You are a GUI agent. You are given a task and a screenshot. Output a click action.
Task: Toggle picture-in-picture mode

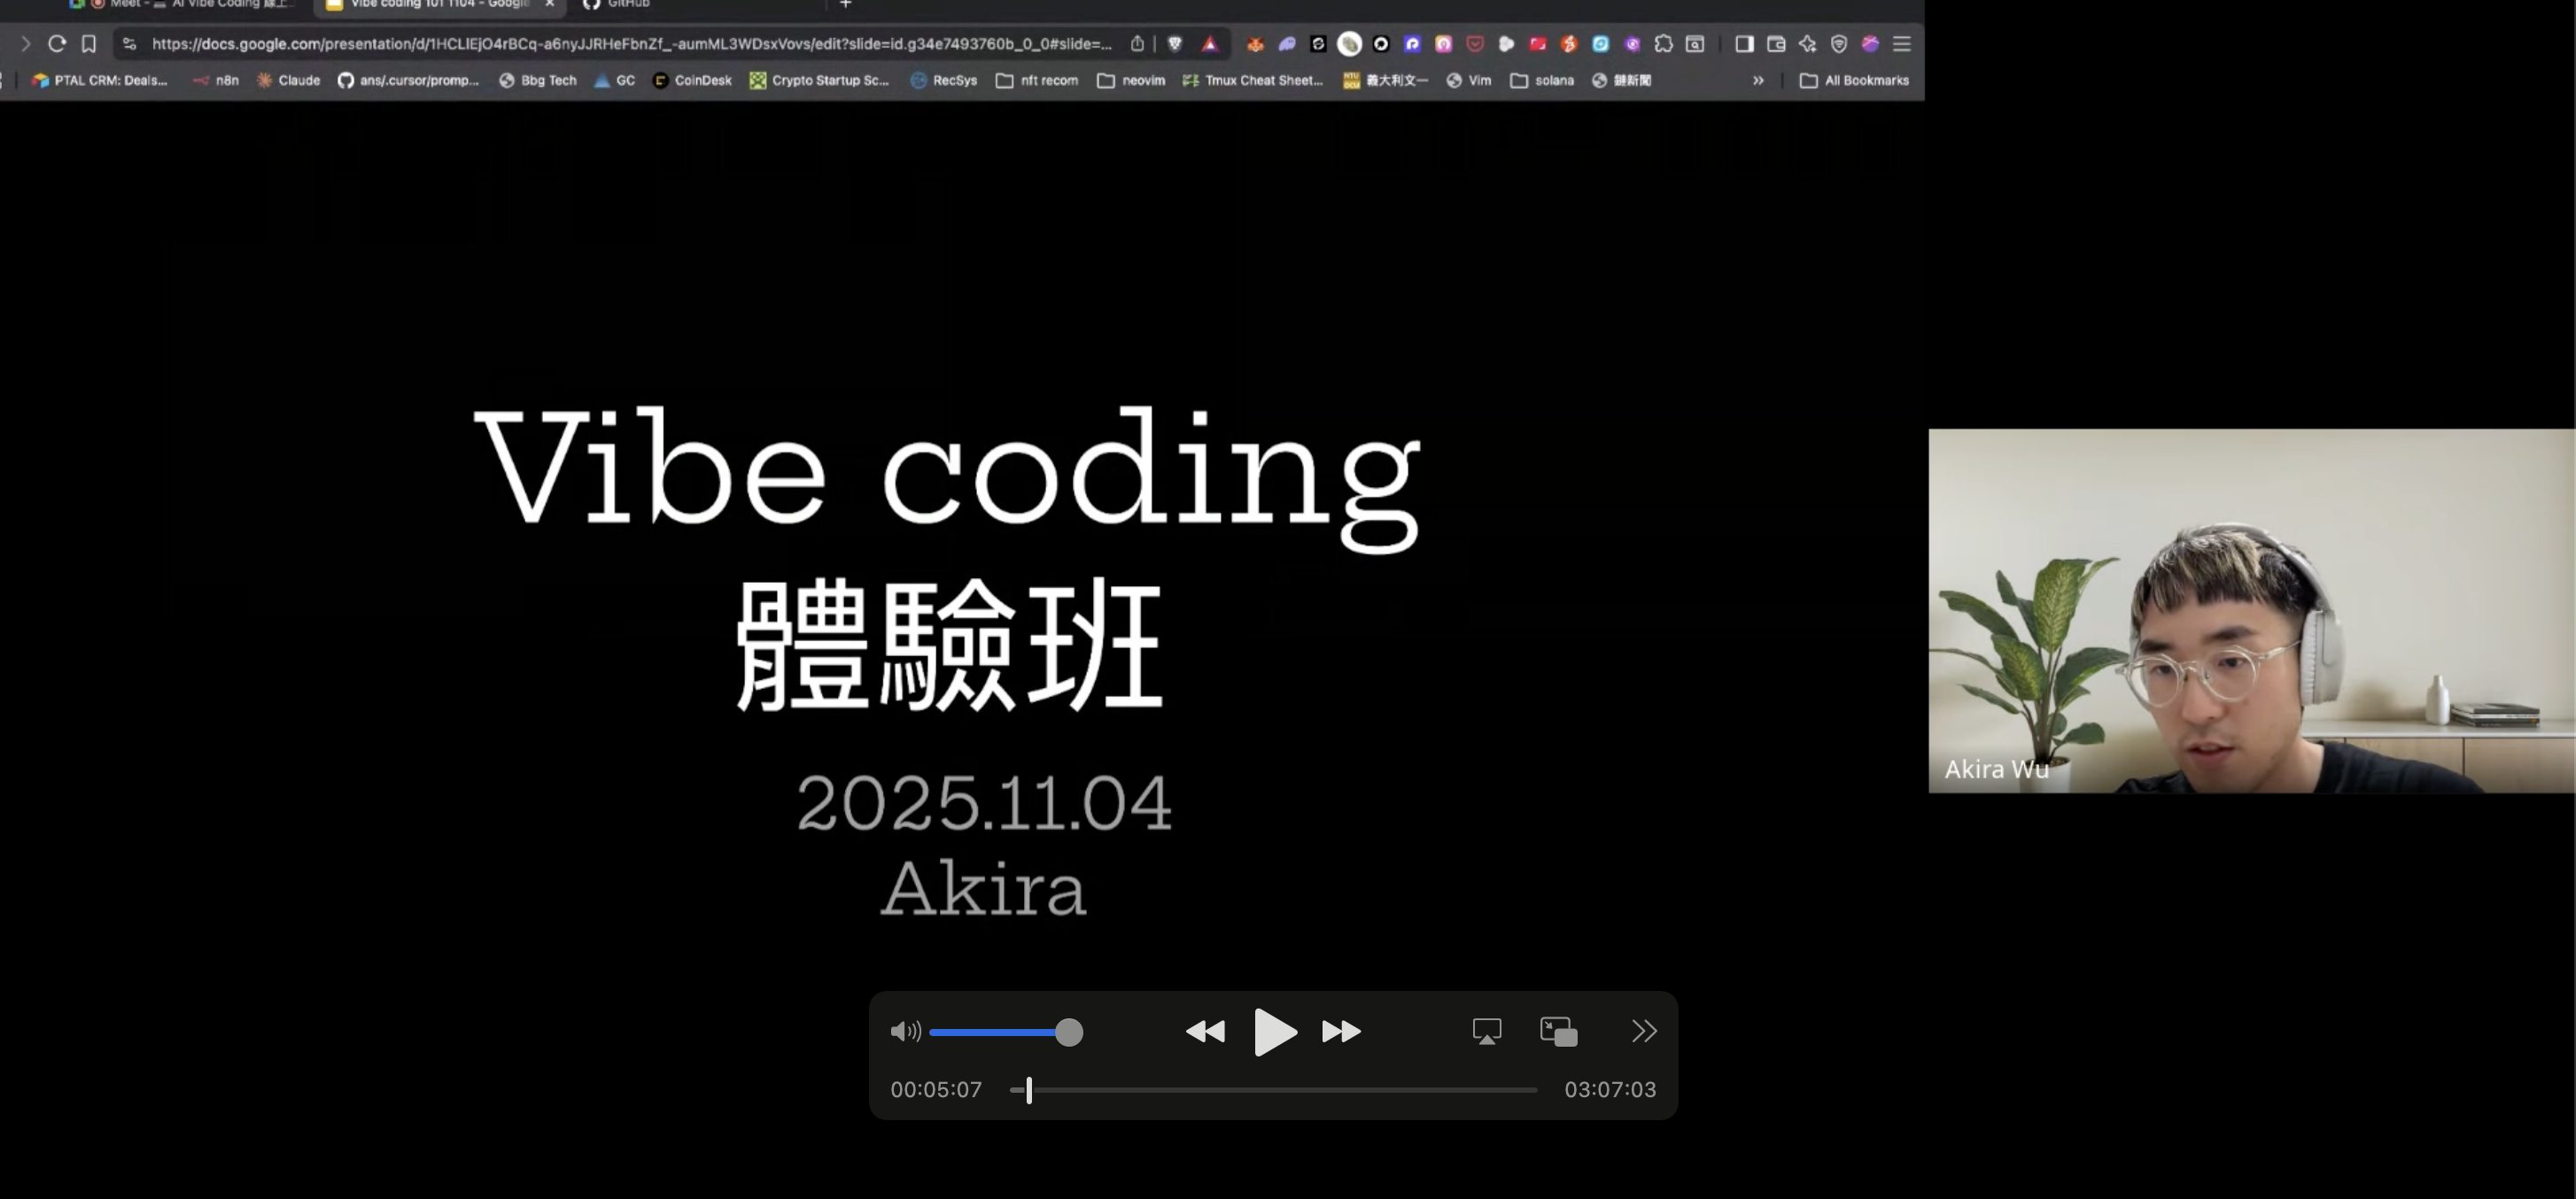point(1558,1031)
